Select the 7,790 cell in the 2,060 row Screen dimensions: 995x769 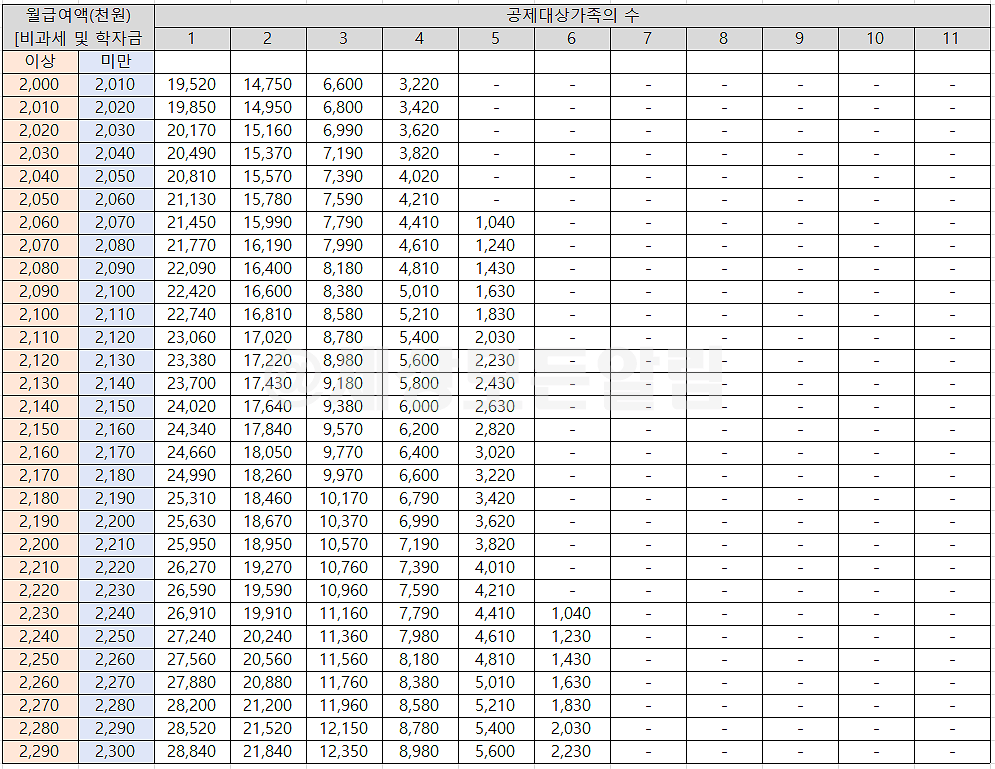[x=344, y=223]
